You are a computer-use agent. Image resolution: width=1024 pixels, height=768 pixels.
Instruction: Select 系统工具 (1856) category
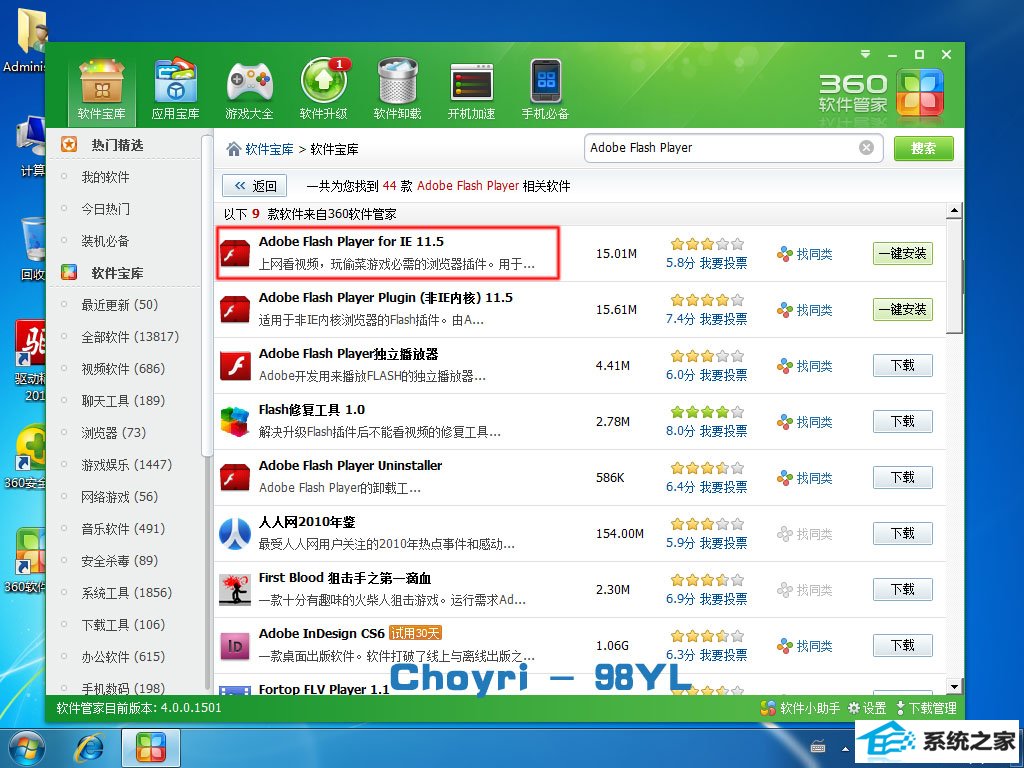point(127,592)
